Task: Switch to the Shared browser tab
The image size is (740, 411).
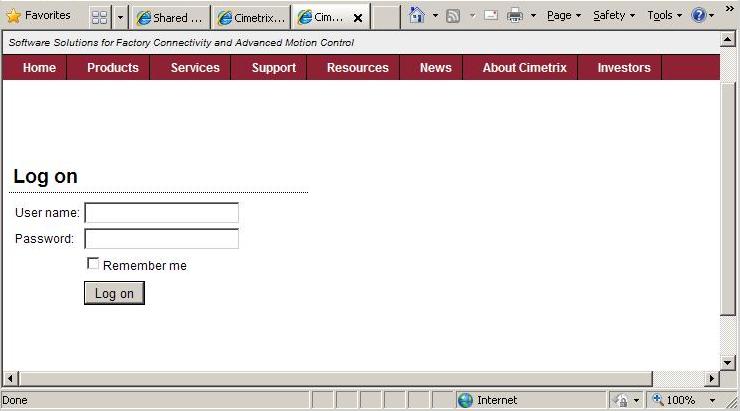Action: click(x=171, y=18)
